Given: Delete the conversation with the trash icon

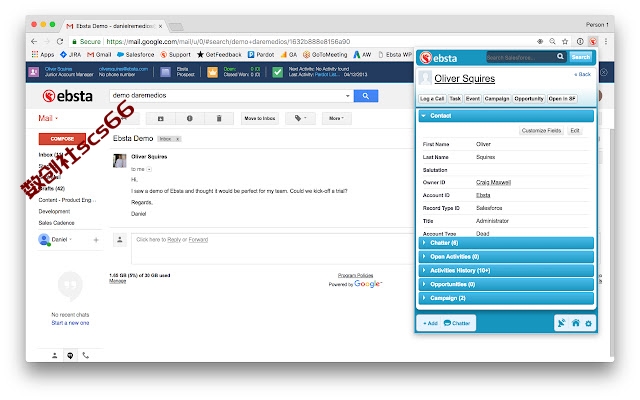Looking at the screenshot, I should coord(219,118).
